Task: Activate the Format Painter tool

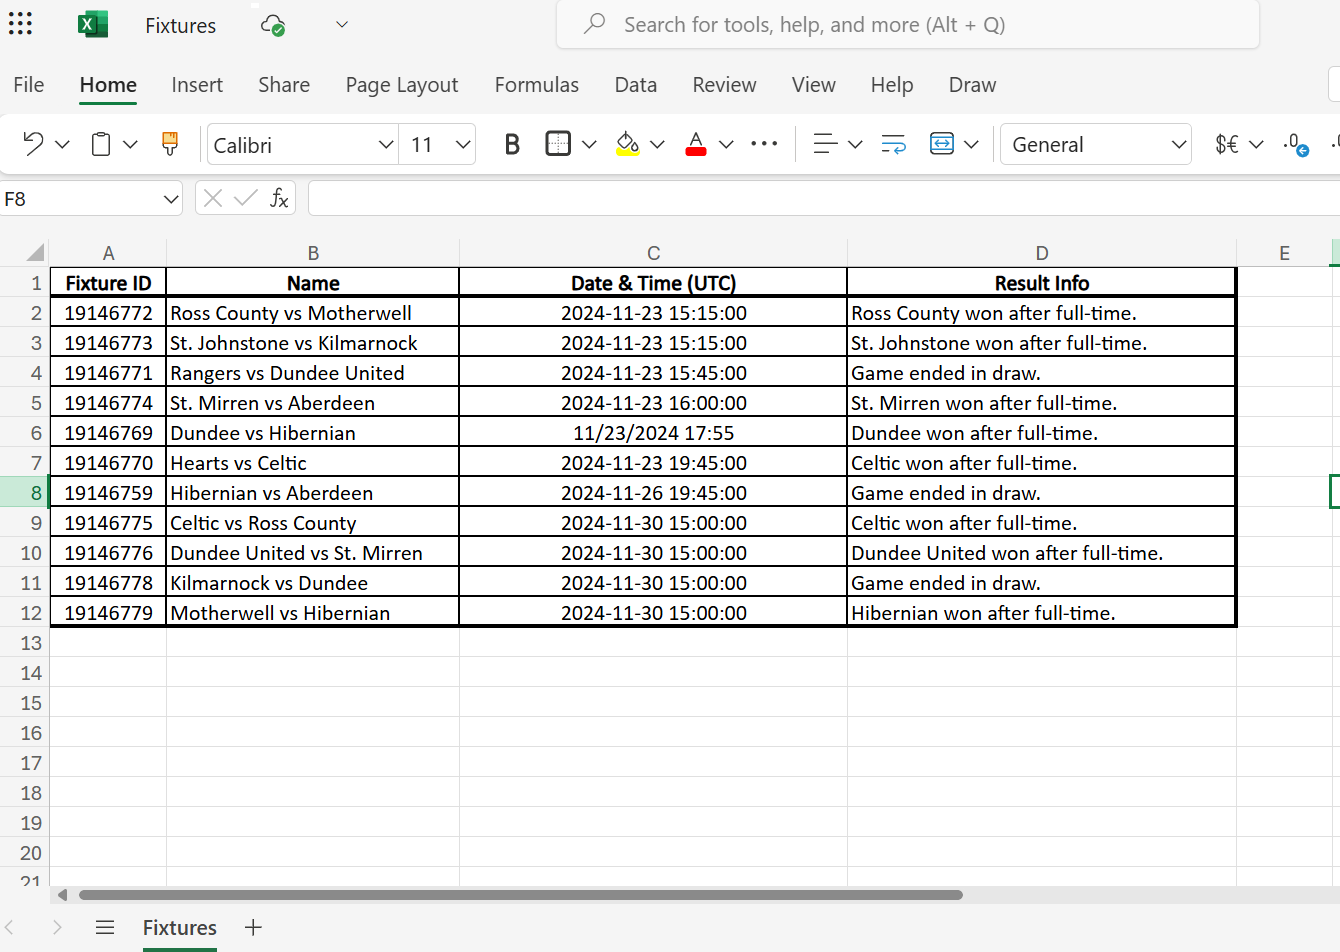Action: coord(170,144)
